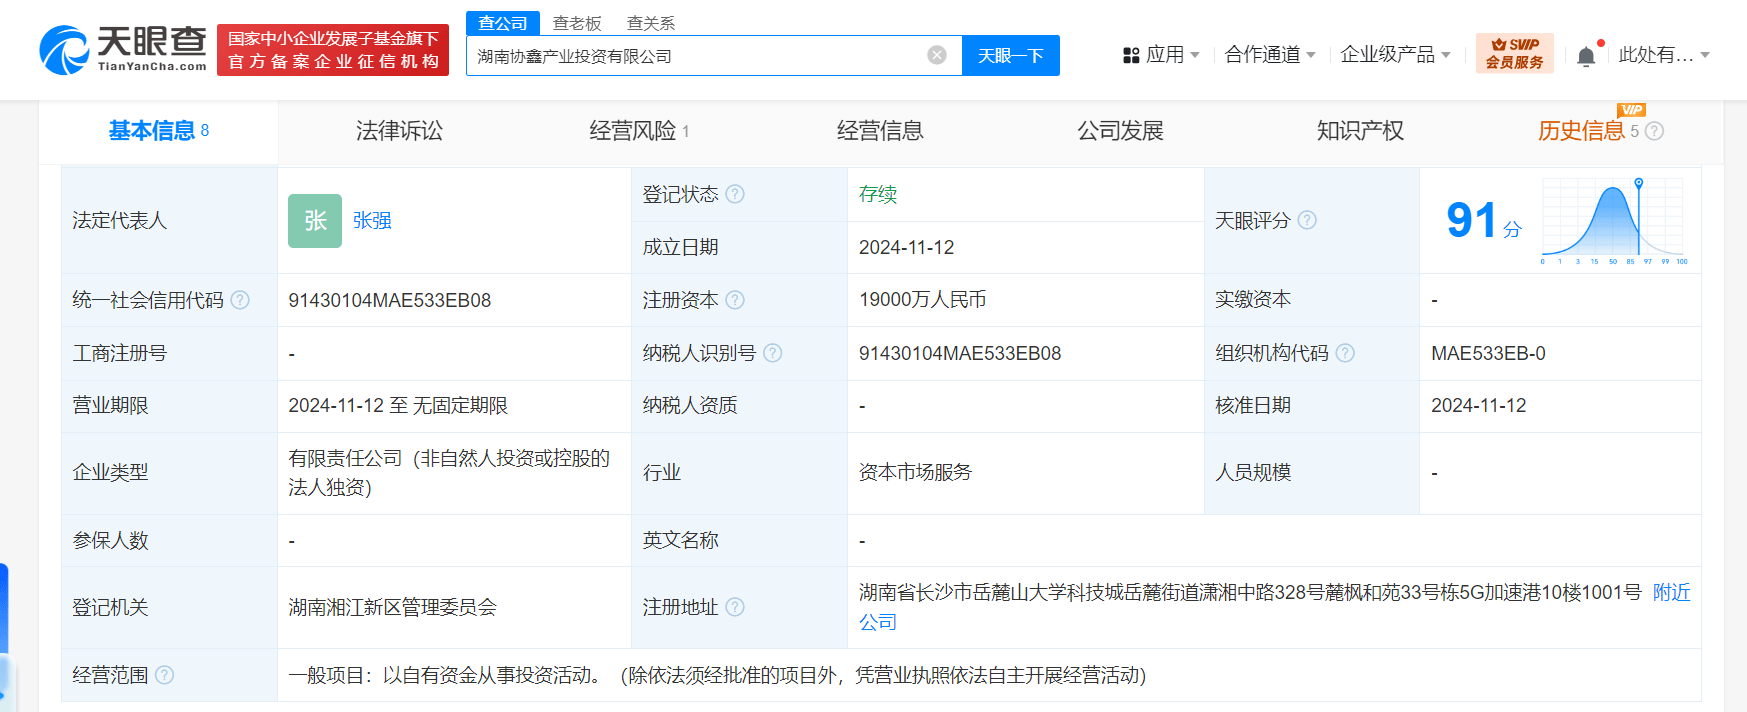
Task: Click help icon beside 注册资本
Action: pos(735,300)
